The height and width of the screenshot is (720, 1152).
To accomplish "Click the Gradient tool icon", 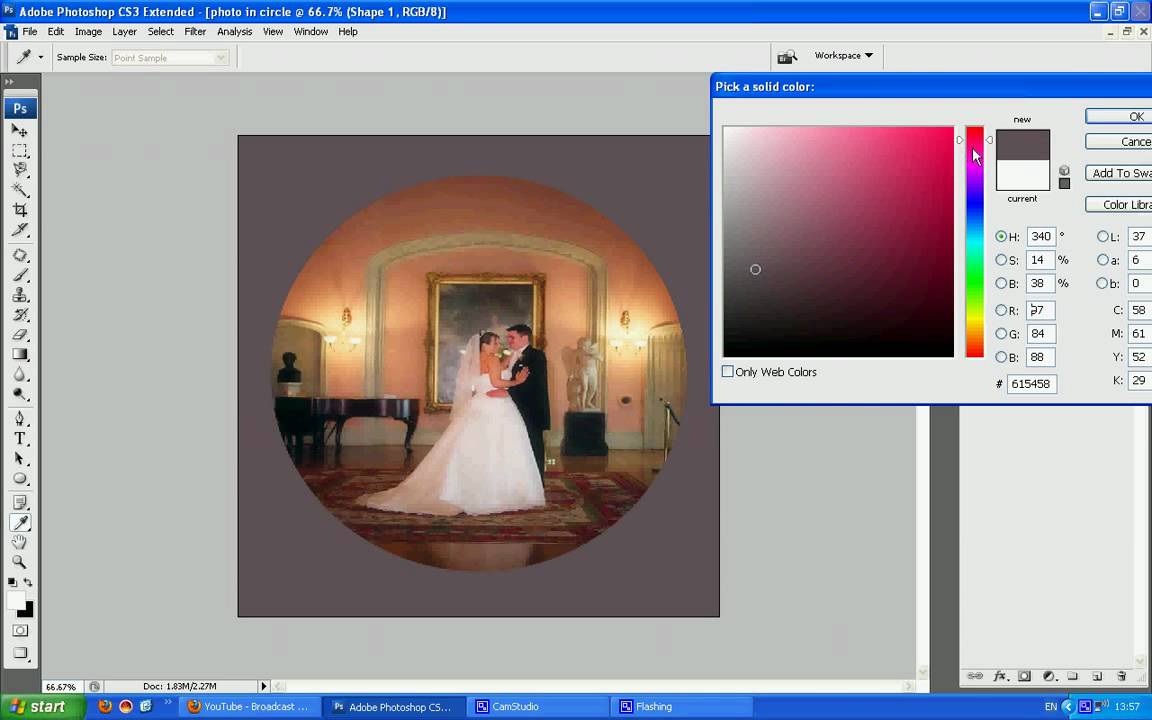I will (19, 354).
